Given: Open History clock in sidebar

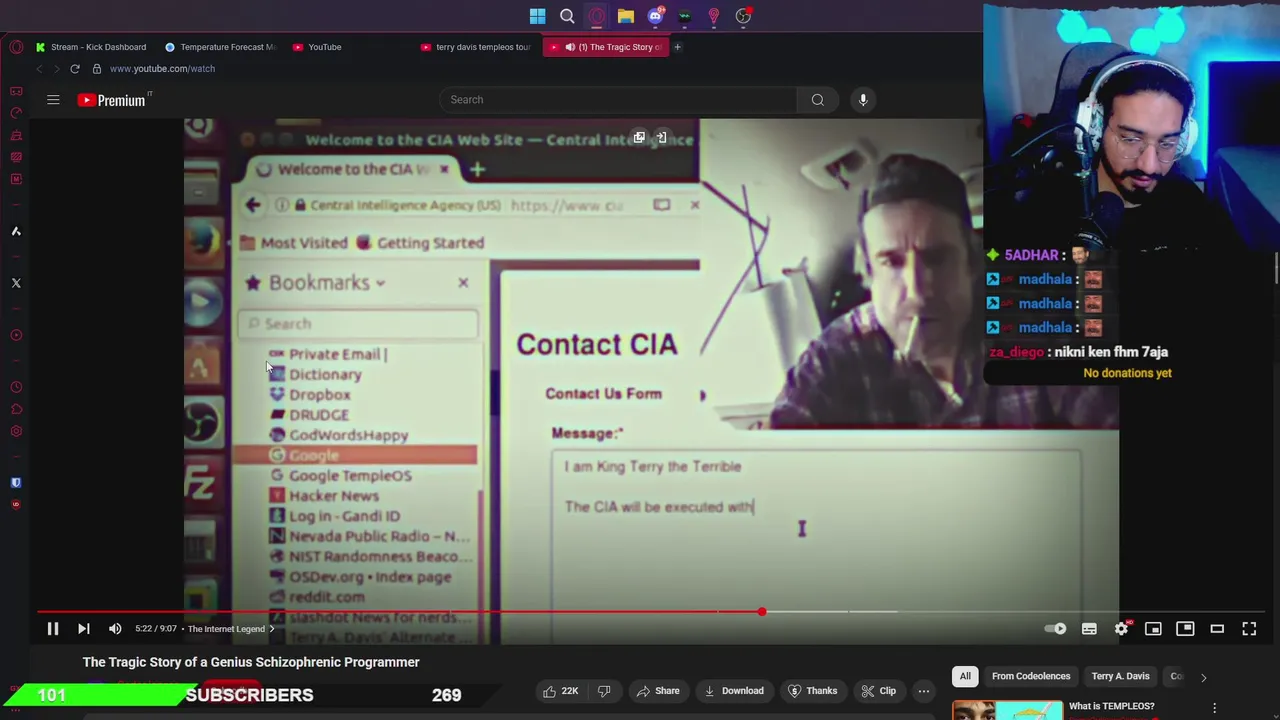Looking at the screenshot, I should [16, 387].
